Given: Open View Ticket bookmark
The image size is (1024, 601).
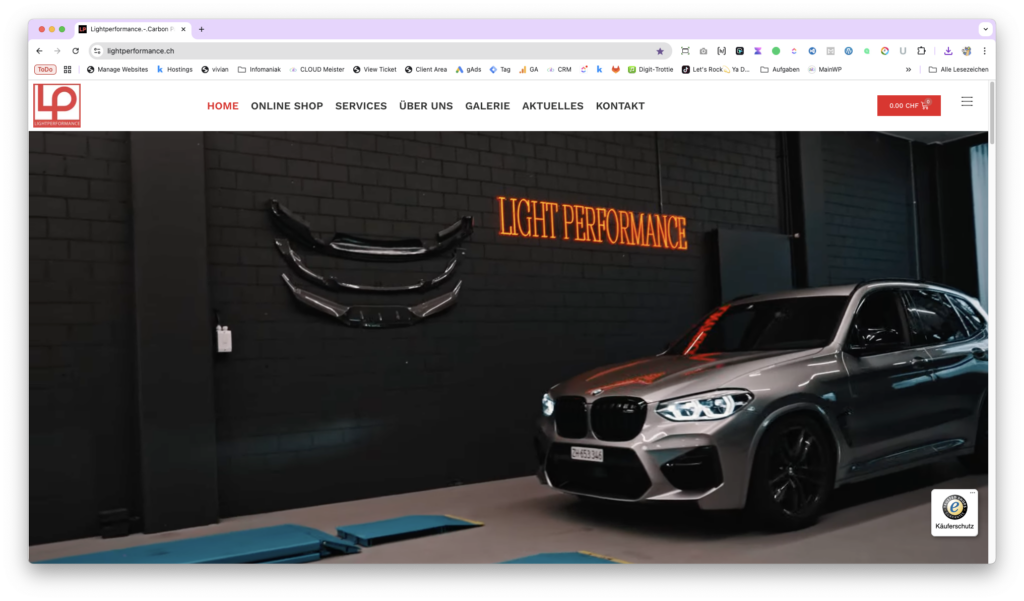Looking at the screenshot, I should [x=375, y=69].
